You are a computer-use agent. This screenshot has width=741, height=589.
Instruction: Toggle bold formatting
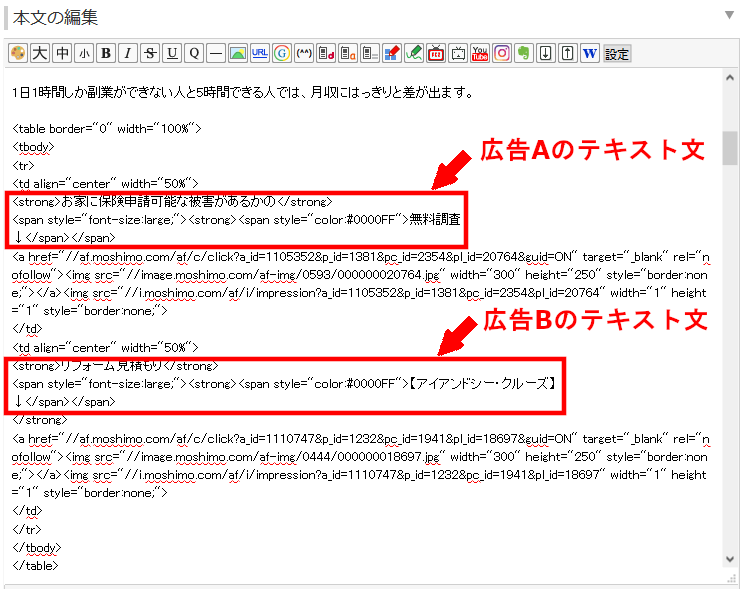tap(106, 53)
